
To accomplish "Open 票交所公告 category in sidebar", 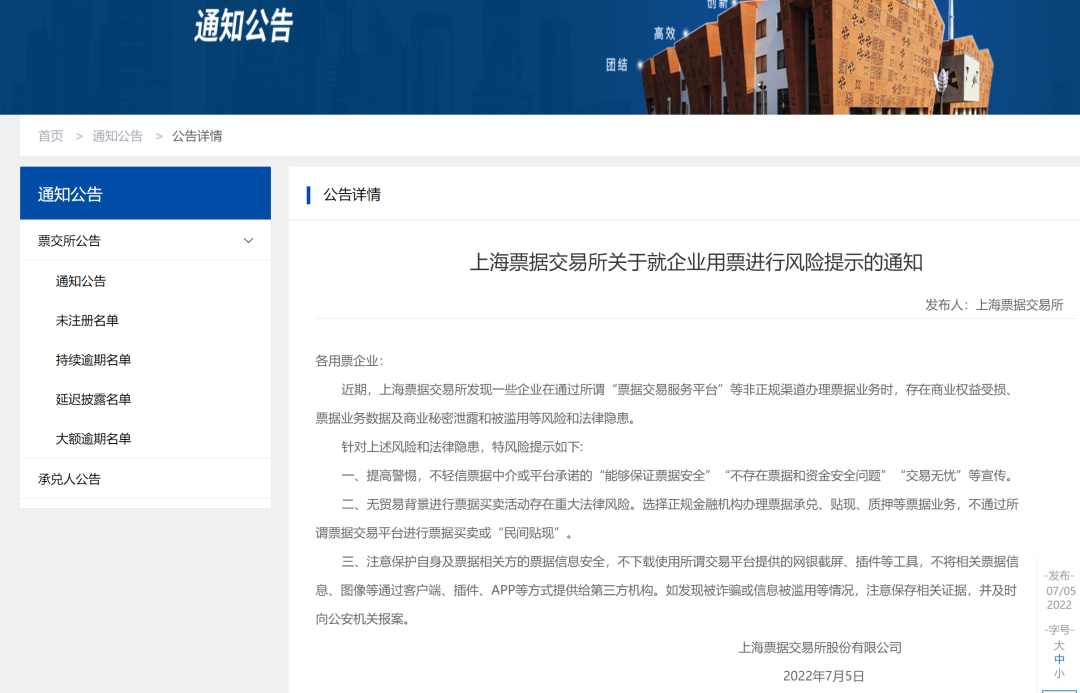I will (145, 240).
